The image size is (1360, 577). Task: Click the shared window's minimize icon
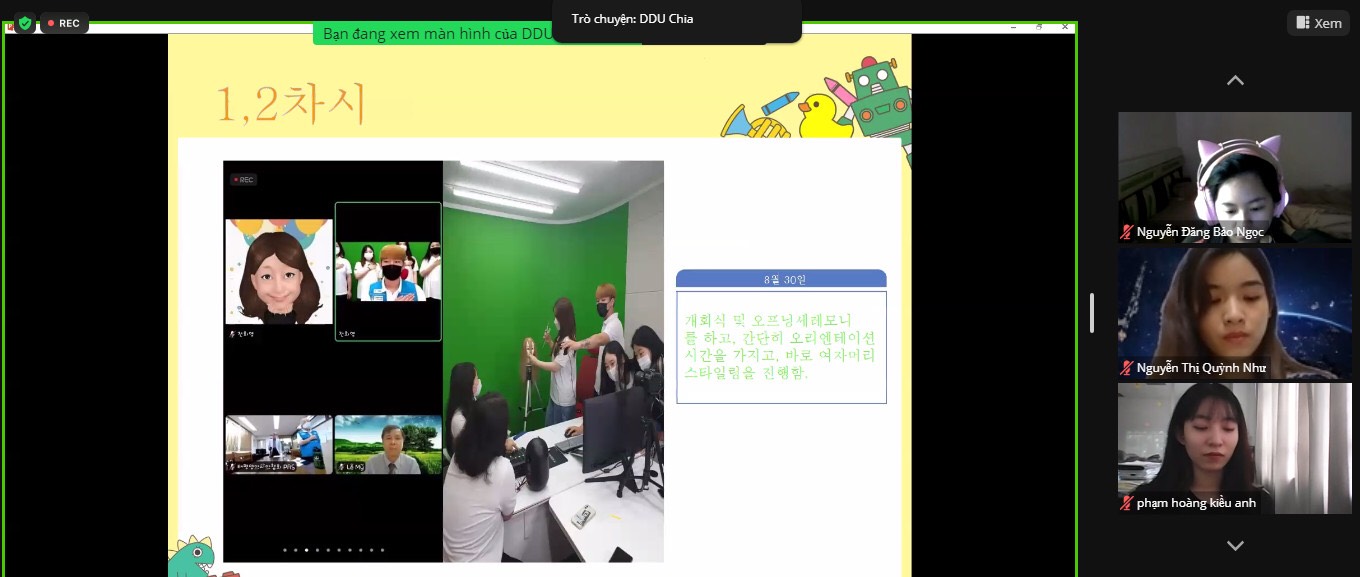pos(1012,27)
